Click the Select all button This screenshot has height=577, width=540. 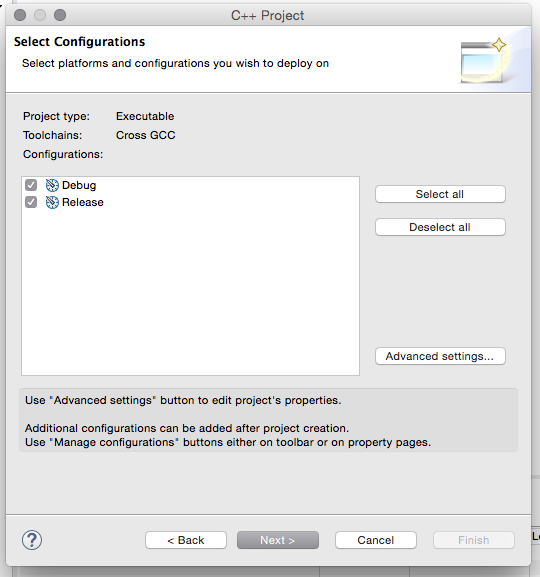click(x=440, y=194)
